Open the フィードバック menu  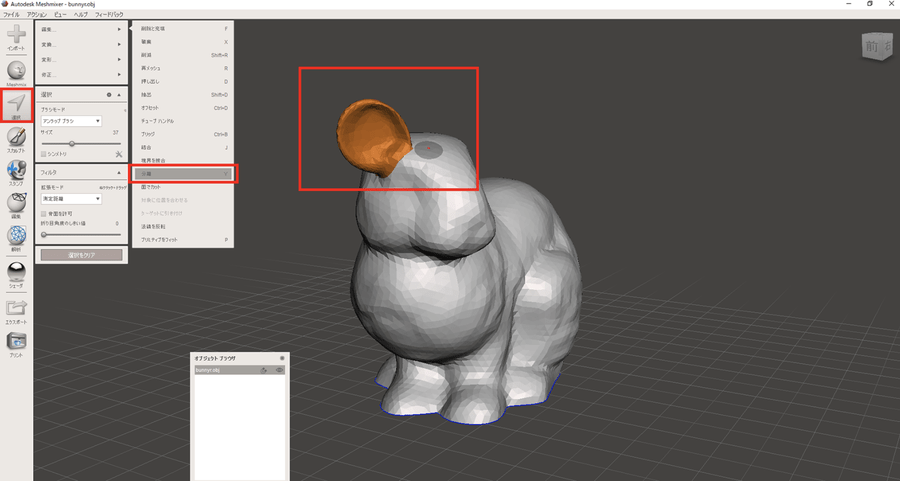click(109, 14)
